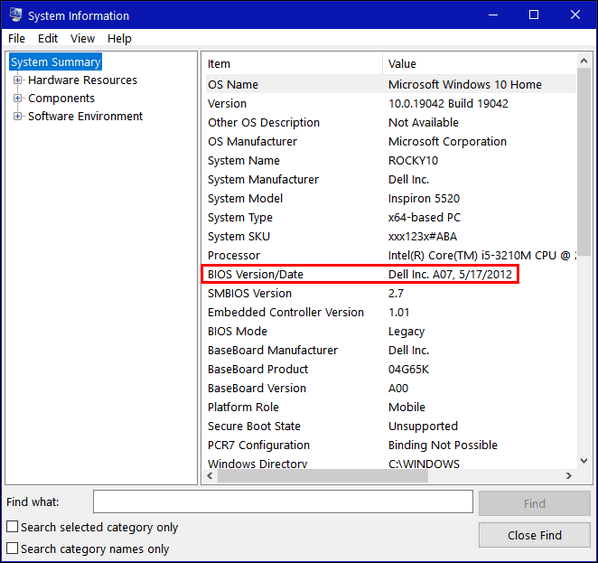Select the BIOS Mode row
598x563 pixels.
coord(391,331)
